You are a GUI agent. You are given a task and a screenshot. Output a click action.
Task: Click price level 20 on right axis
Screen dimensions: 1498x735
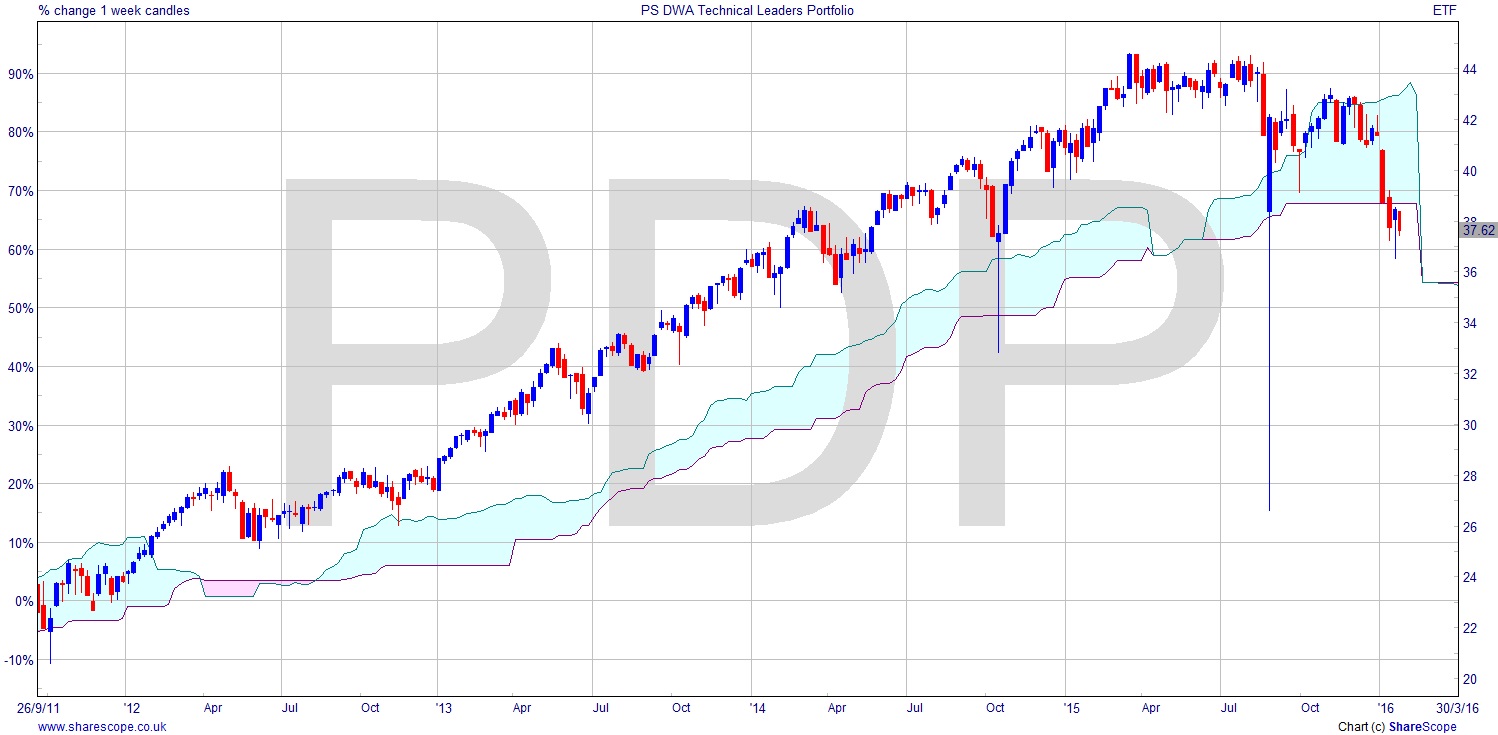1470,680
